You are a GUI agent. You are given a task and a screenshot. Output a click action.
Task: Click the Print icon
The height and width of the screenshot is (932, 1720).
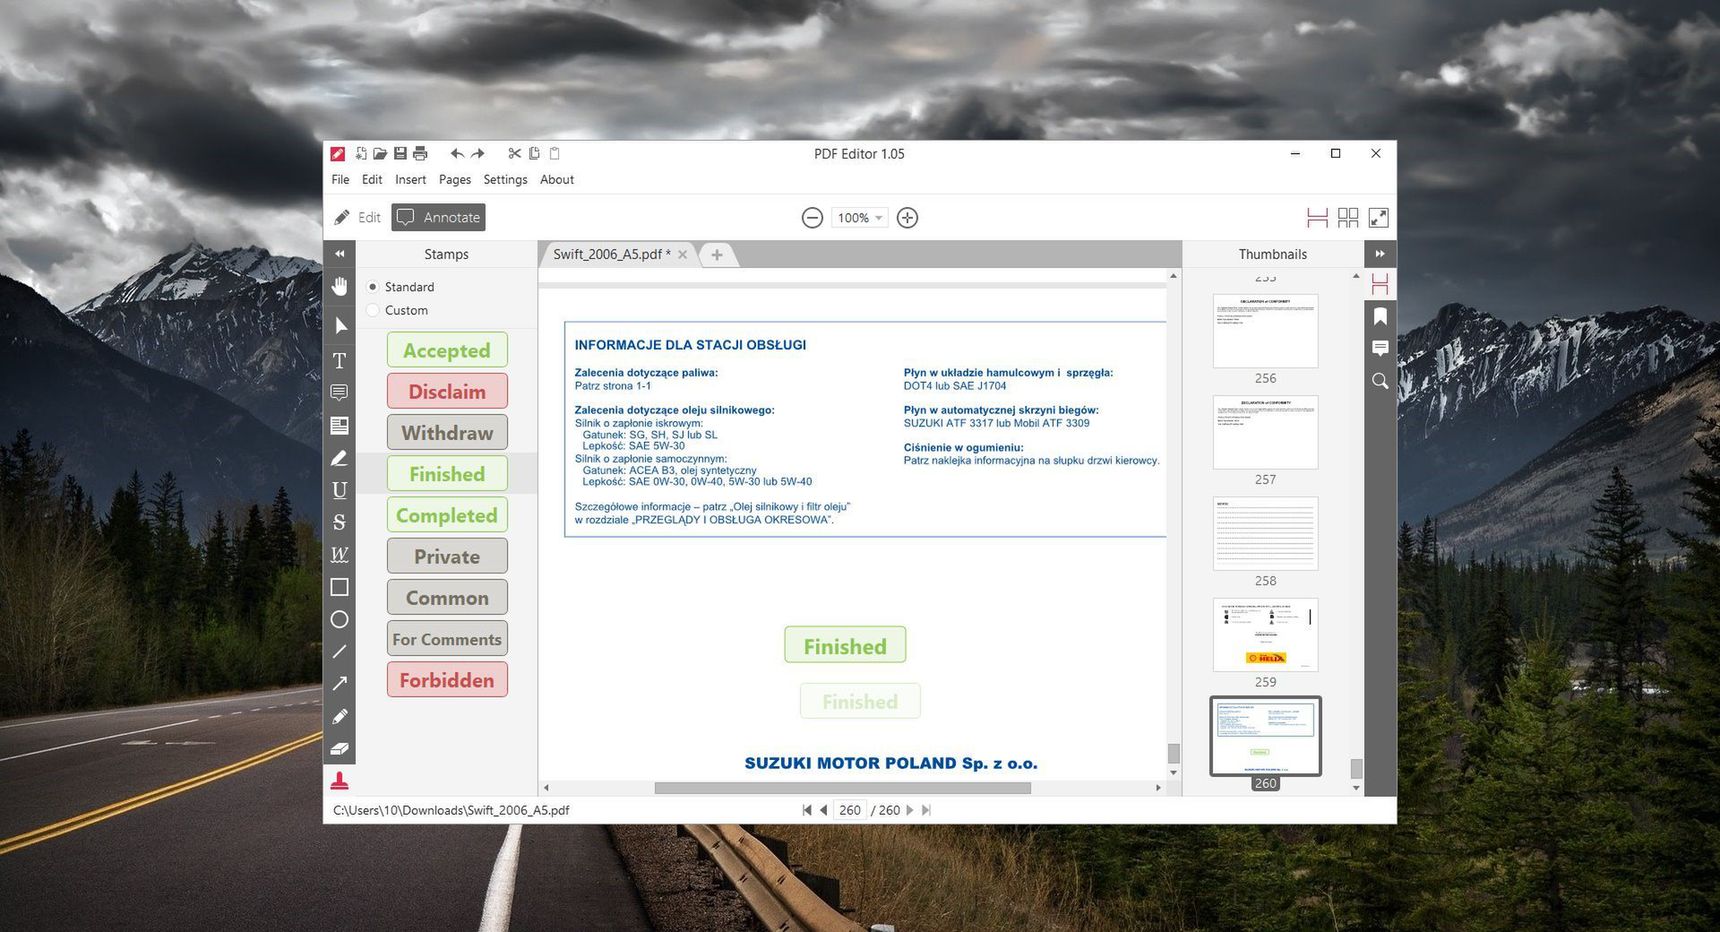(420, 153)
